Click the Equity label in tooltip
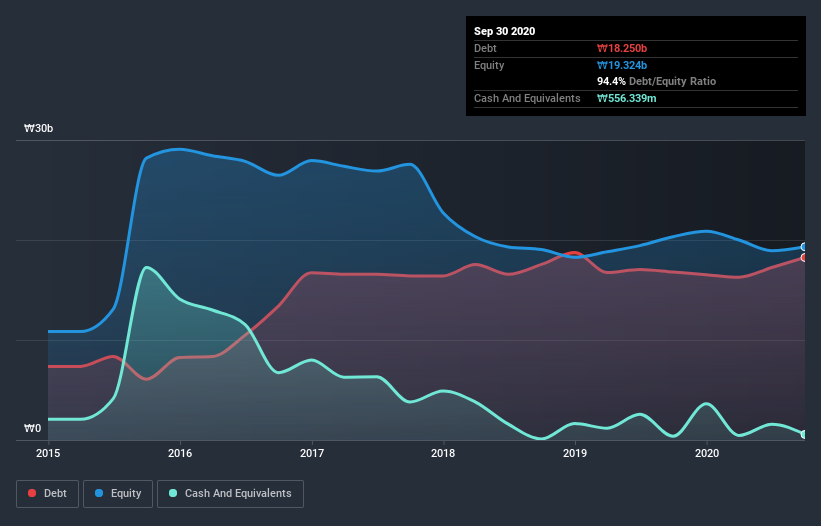 pyautogui.click(x=489, y=66)
